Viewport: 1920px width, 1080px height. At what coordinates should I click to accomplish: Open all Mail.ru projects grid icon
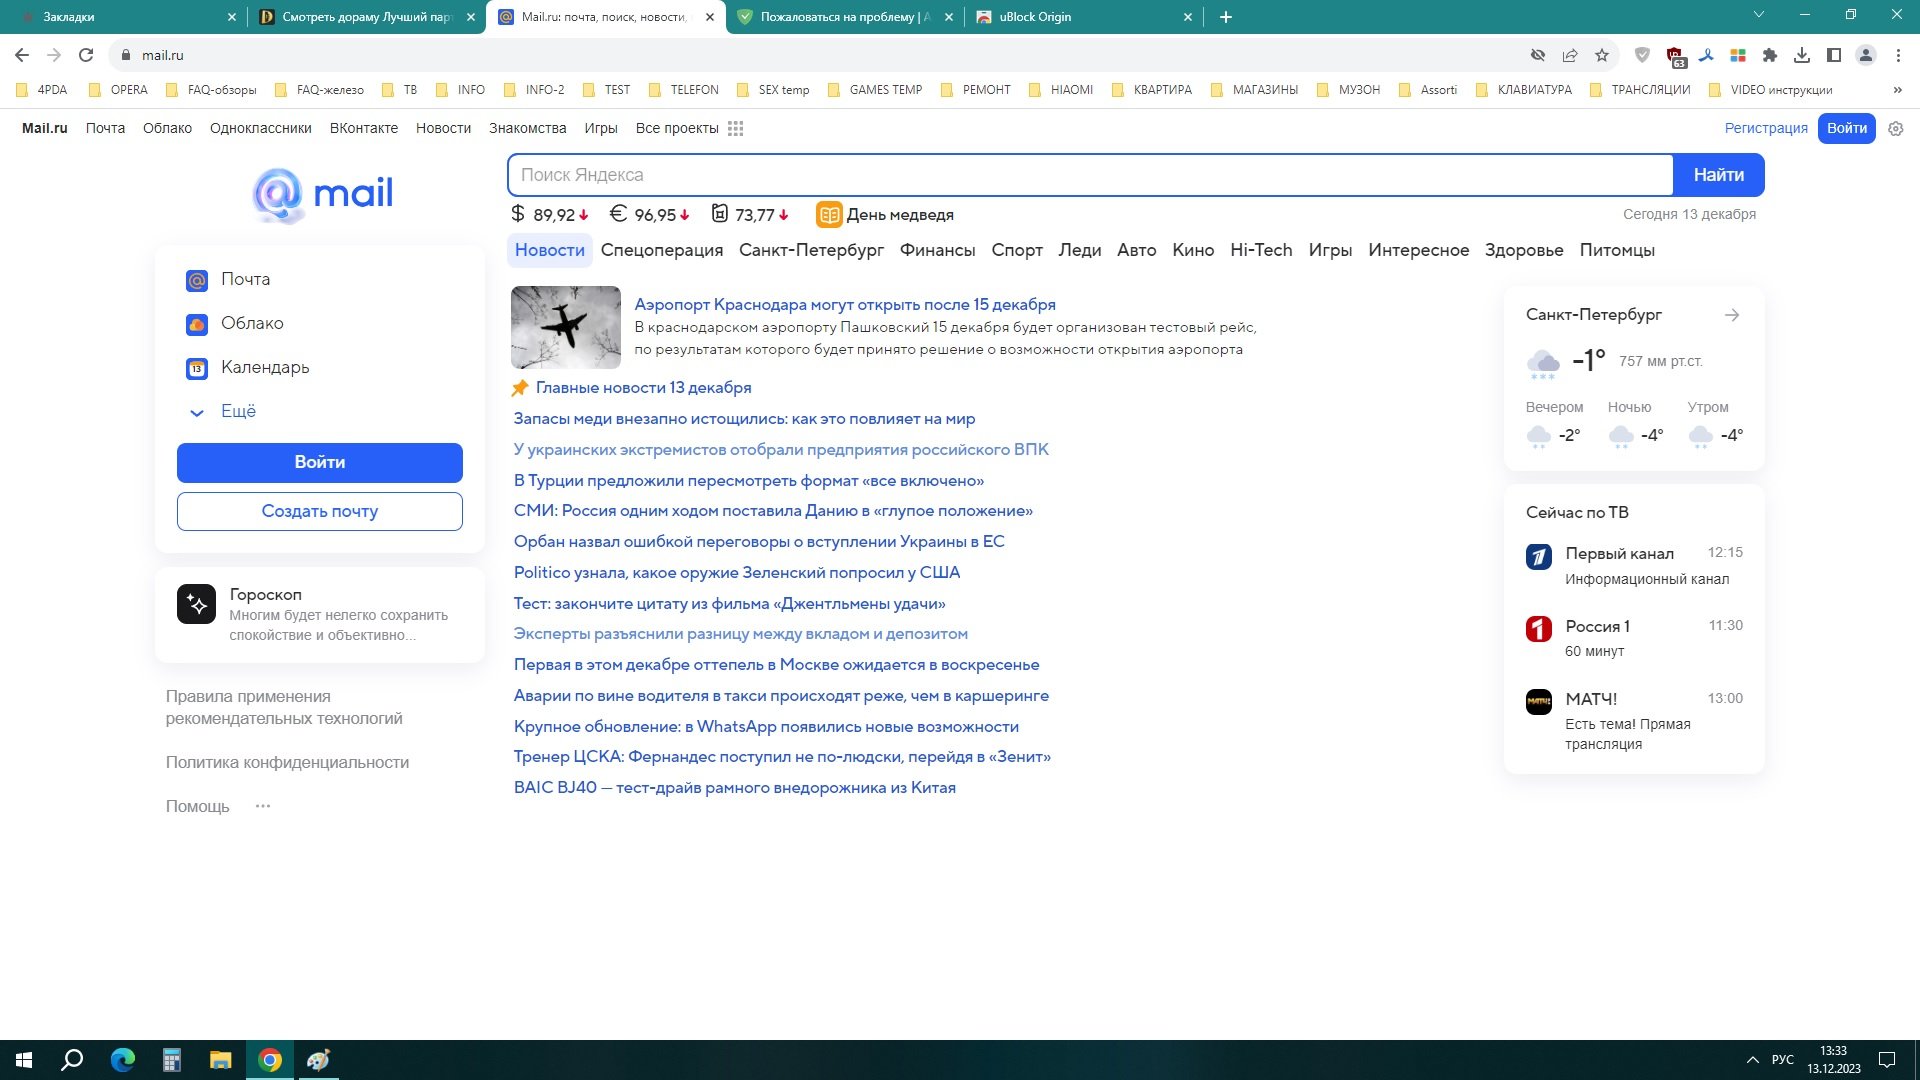[x=736, y=128]
